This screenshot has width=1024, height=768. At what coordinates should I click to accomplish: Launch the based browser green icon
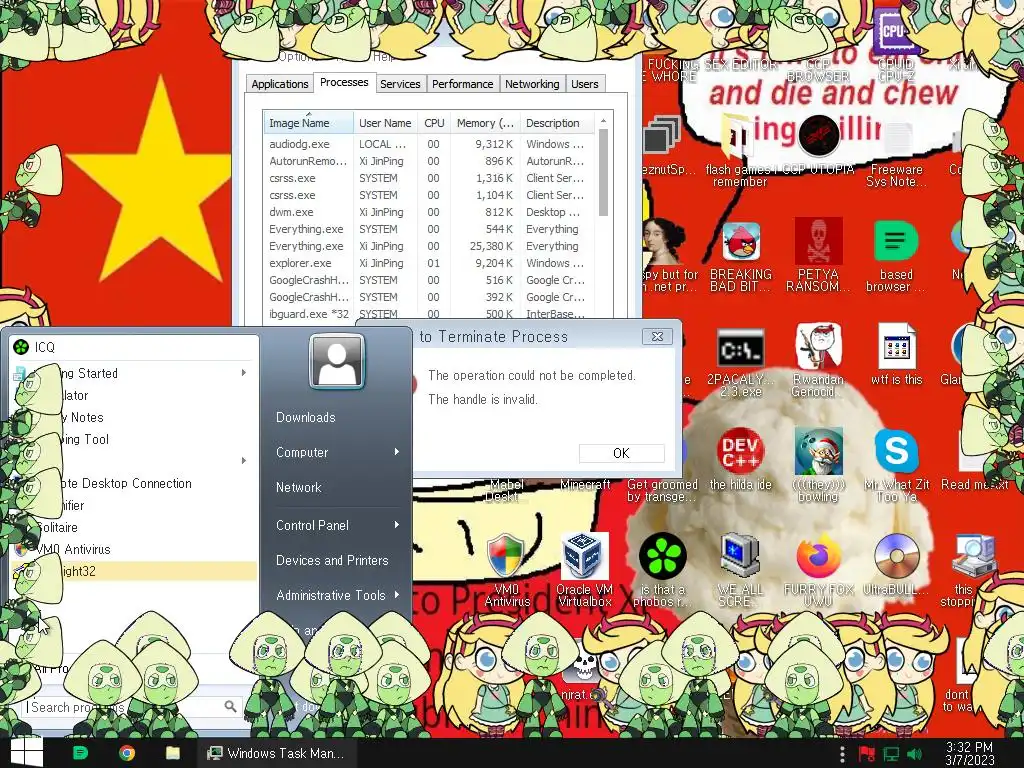895,242
